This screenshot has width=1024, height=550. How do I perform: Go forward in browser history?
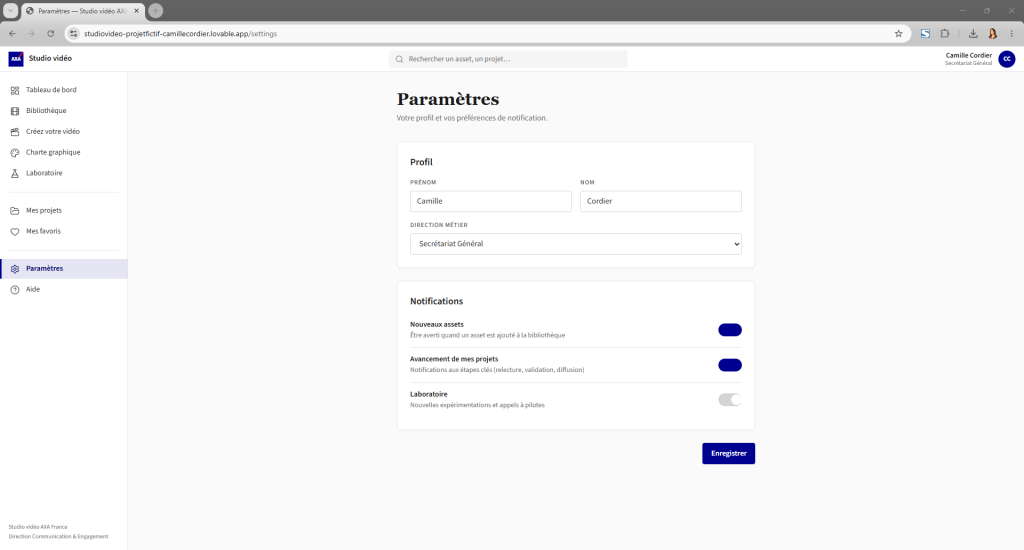[x=31, y=34]
